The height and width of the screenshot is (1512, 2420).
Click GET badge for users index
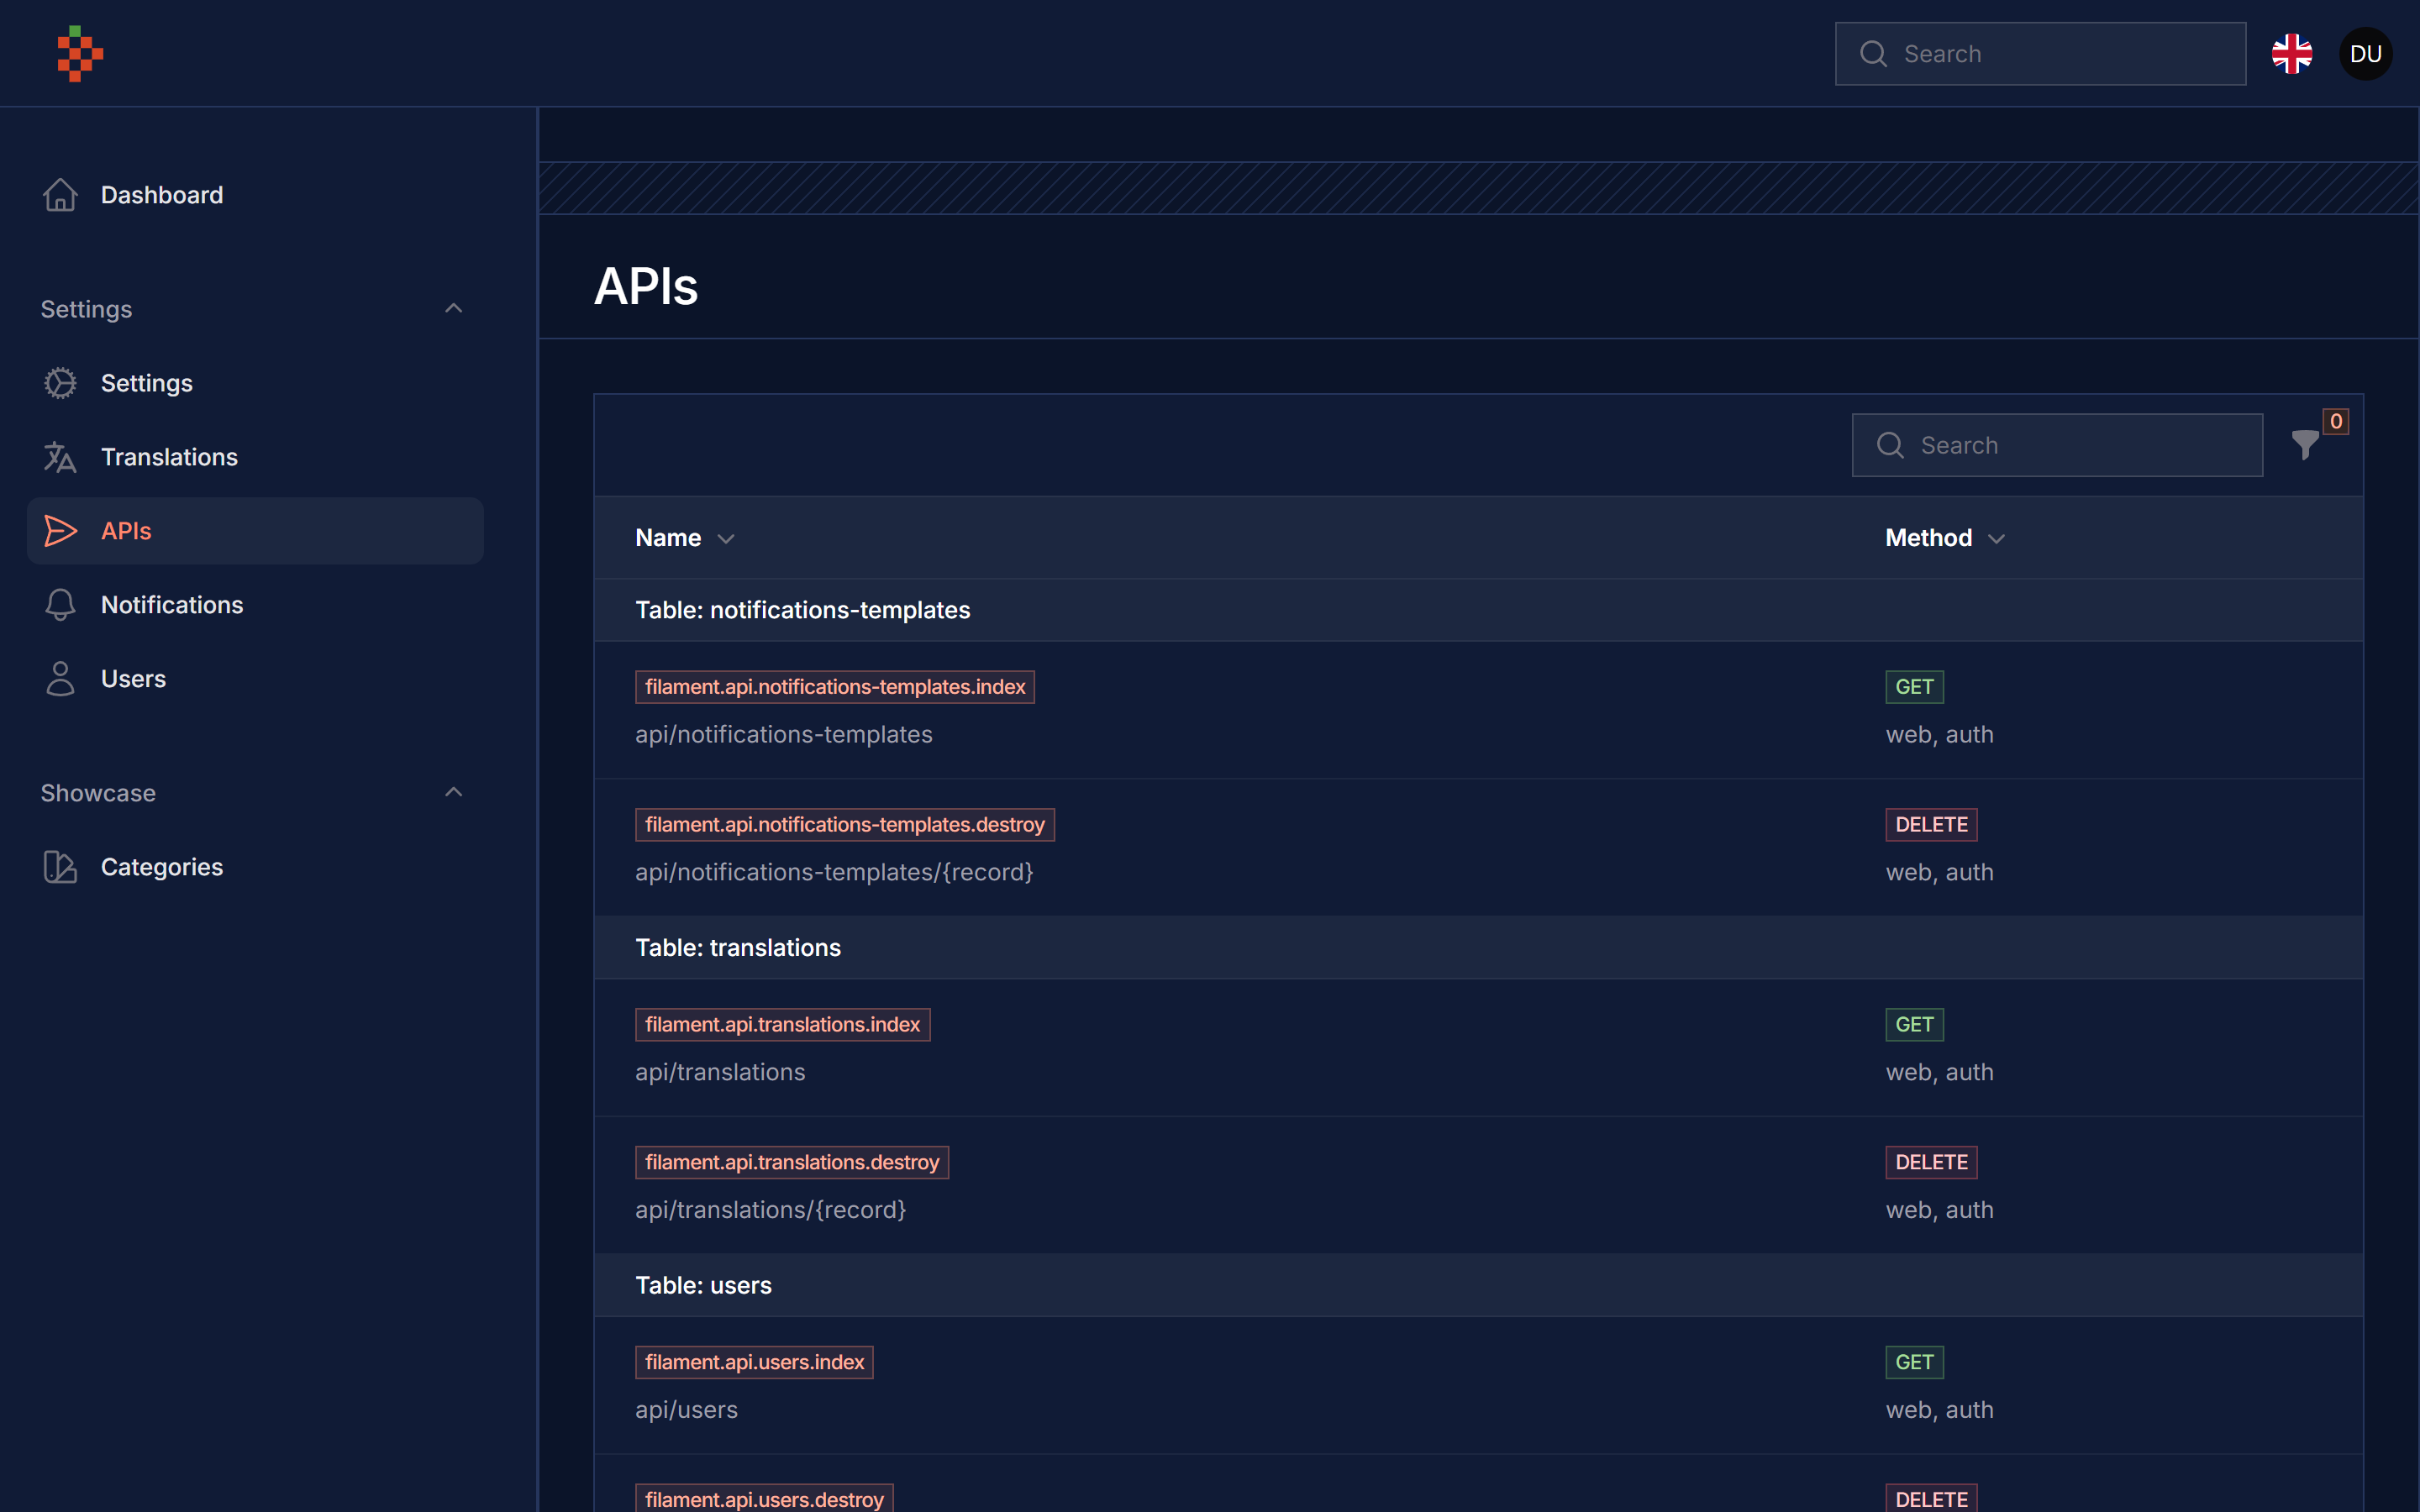(1914, 1363)
